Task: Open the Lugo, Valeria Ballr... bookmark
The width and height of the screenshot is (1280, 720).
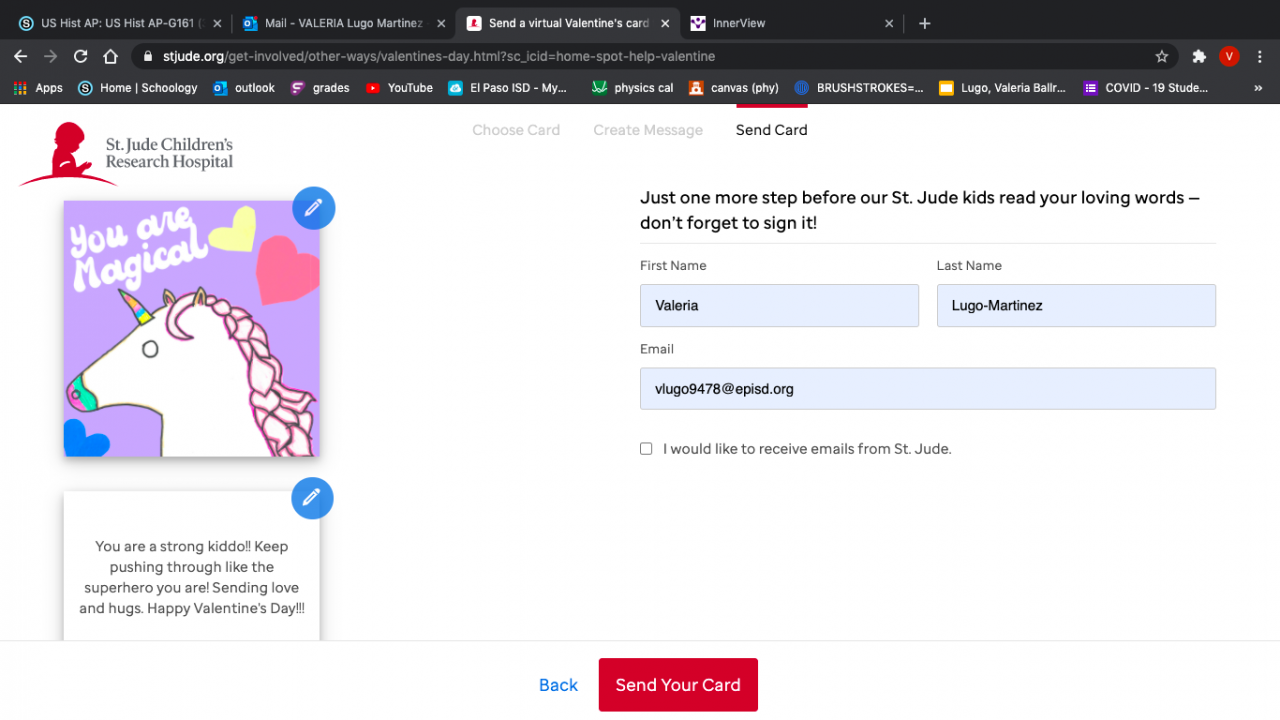Action: [1002, 88]
